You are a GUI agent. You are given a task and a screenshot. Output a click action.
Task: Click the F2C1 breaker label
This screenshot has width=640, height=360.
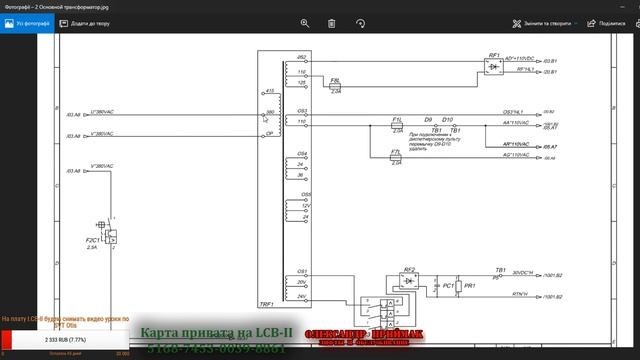[93, 240]
